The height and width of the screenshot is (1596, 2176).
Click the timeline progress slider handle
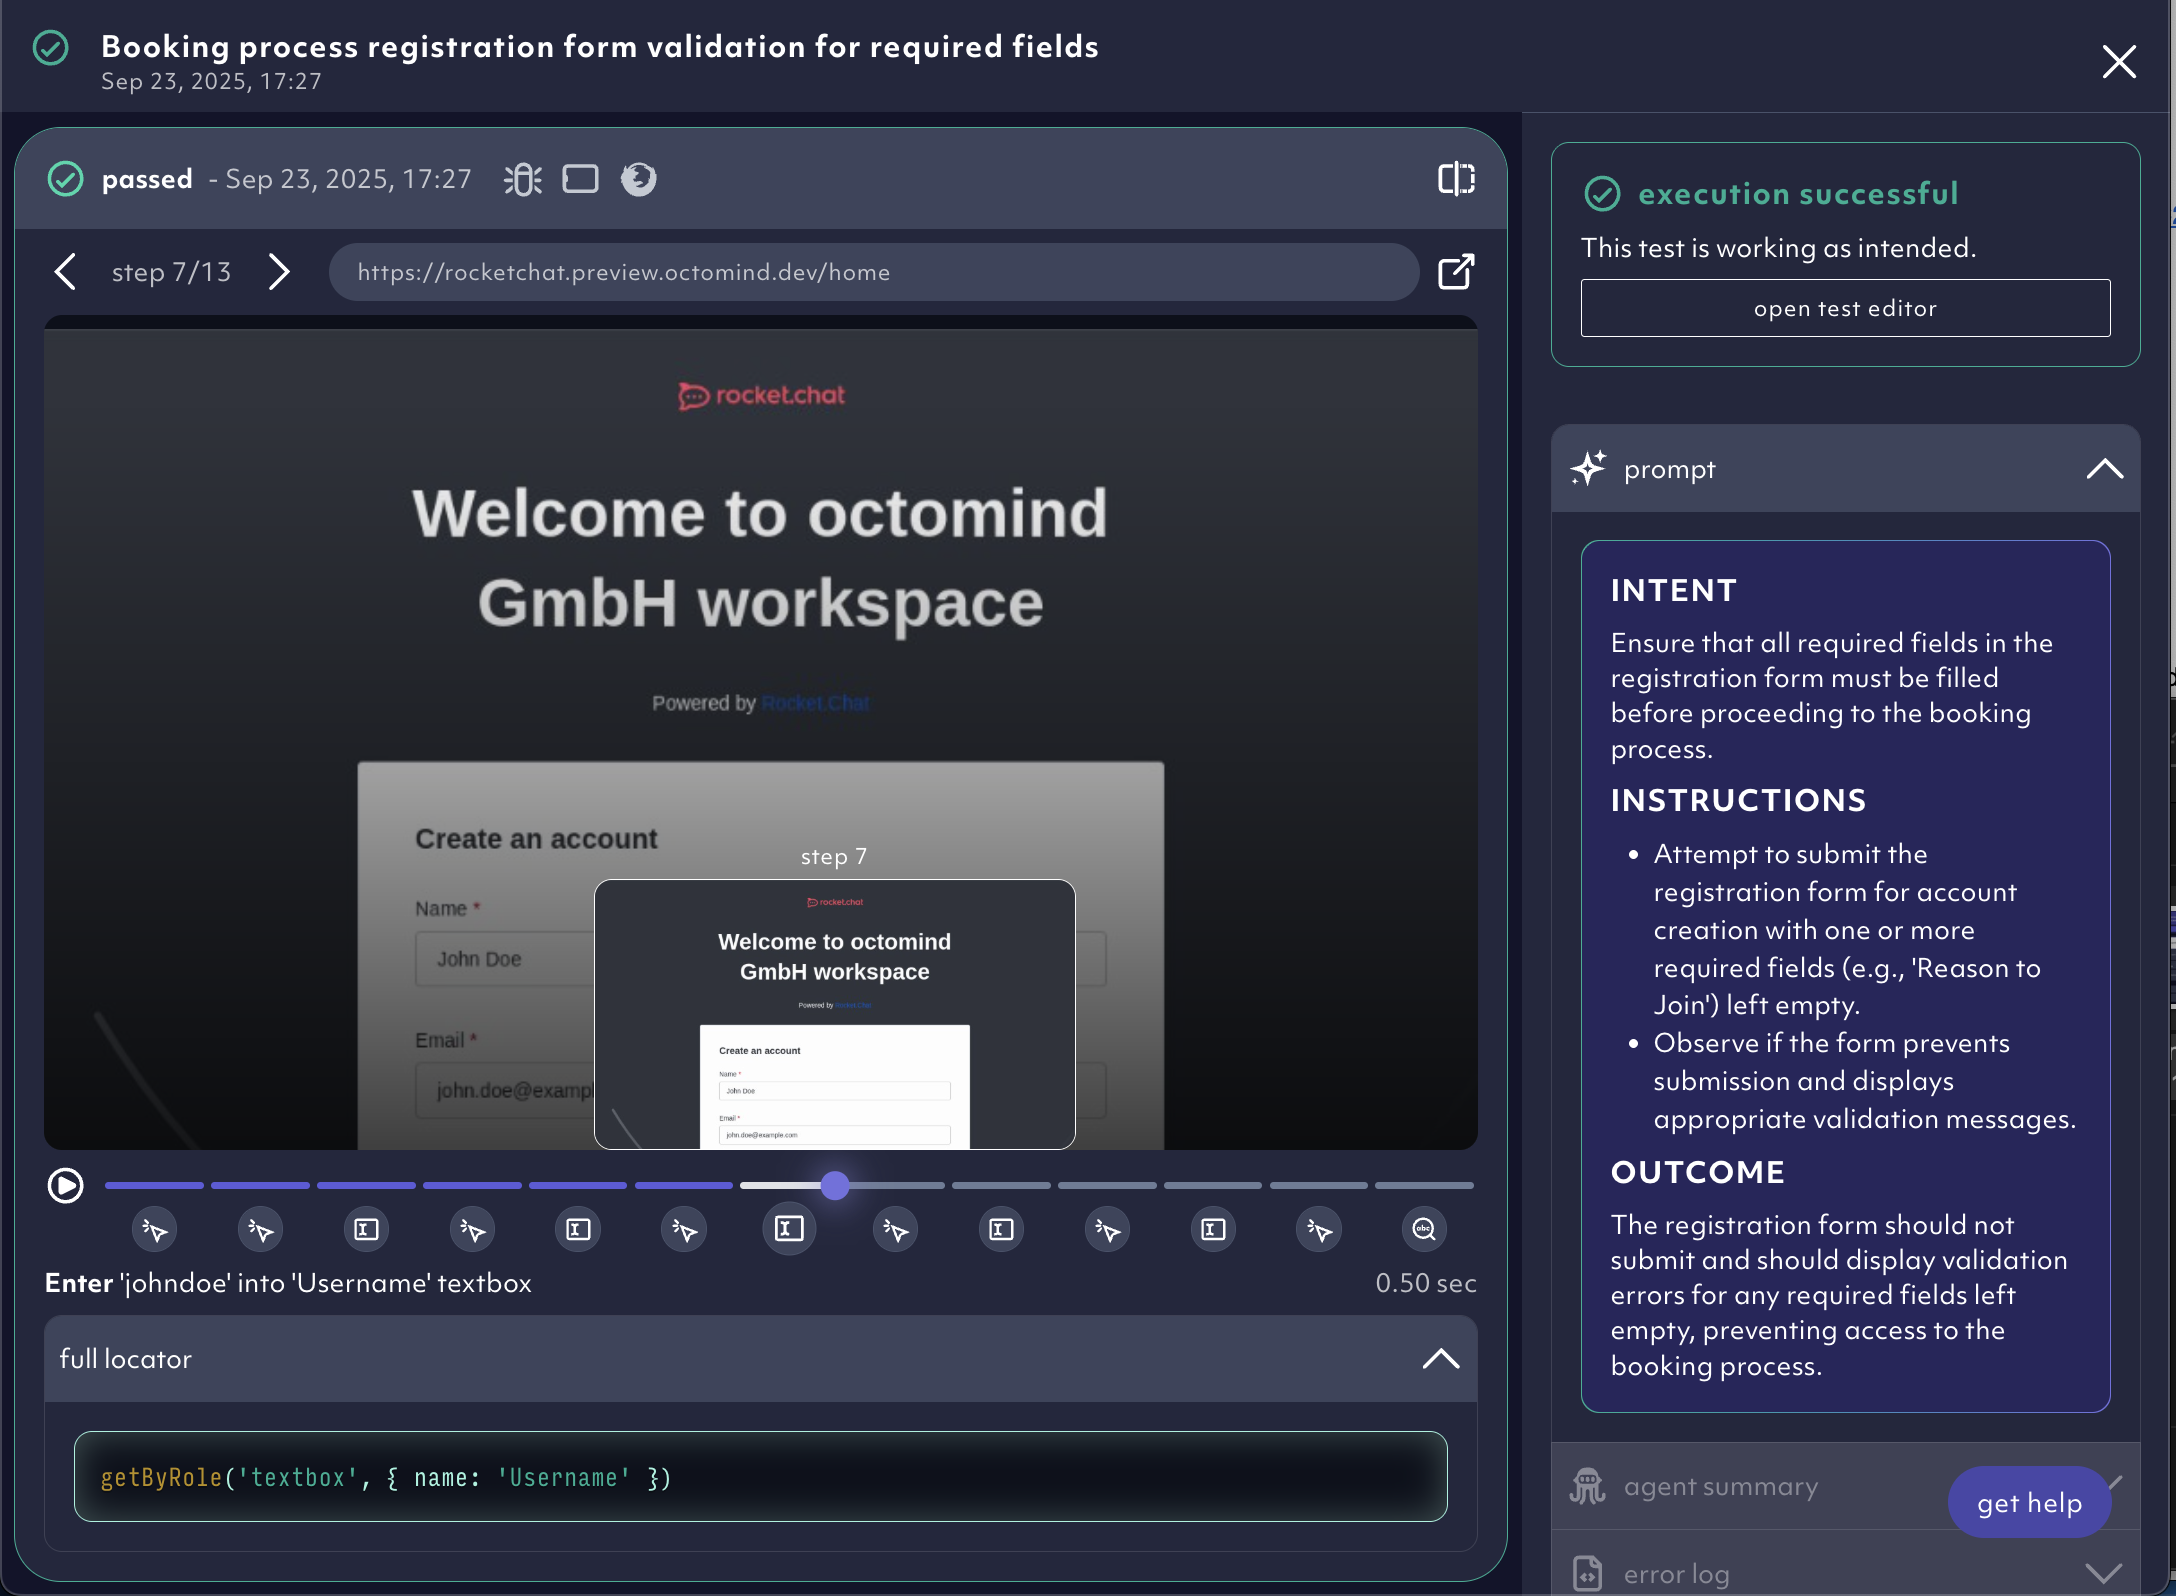click(x=835, y=1186)
